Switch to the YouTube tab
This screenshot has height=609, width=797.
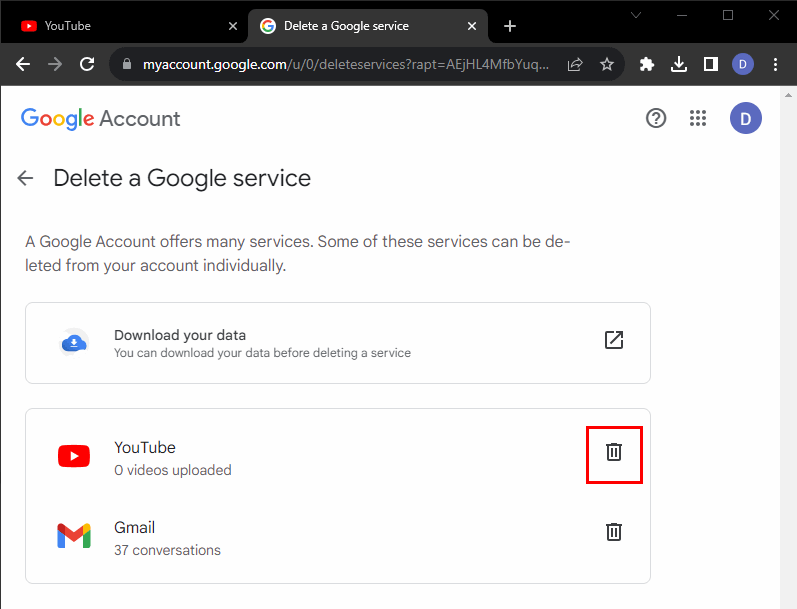[120, 26]
